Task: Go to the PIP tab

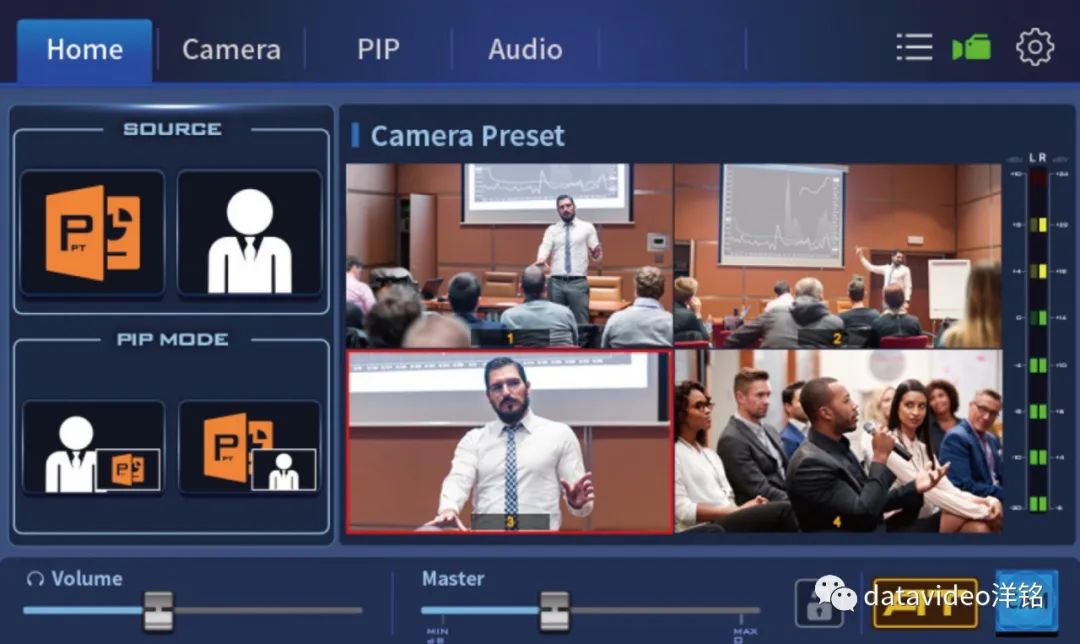Action: coord(378,49)
